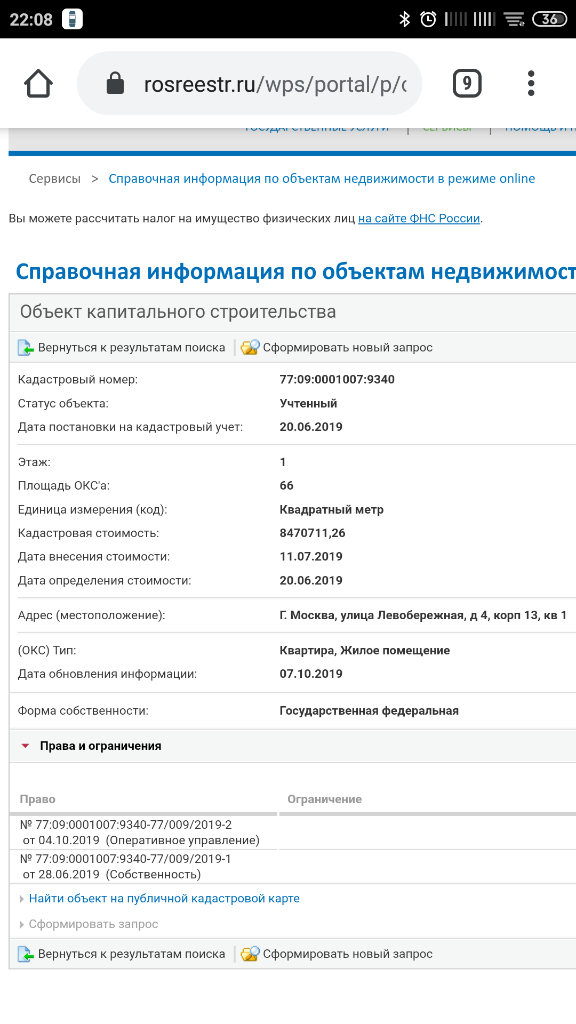Screen dimensions: 576x1024
Task: Click the bottom Сформировать новый запрос icon
Action: 250,954
